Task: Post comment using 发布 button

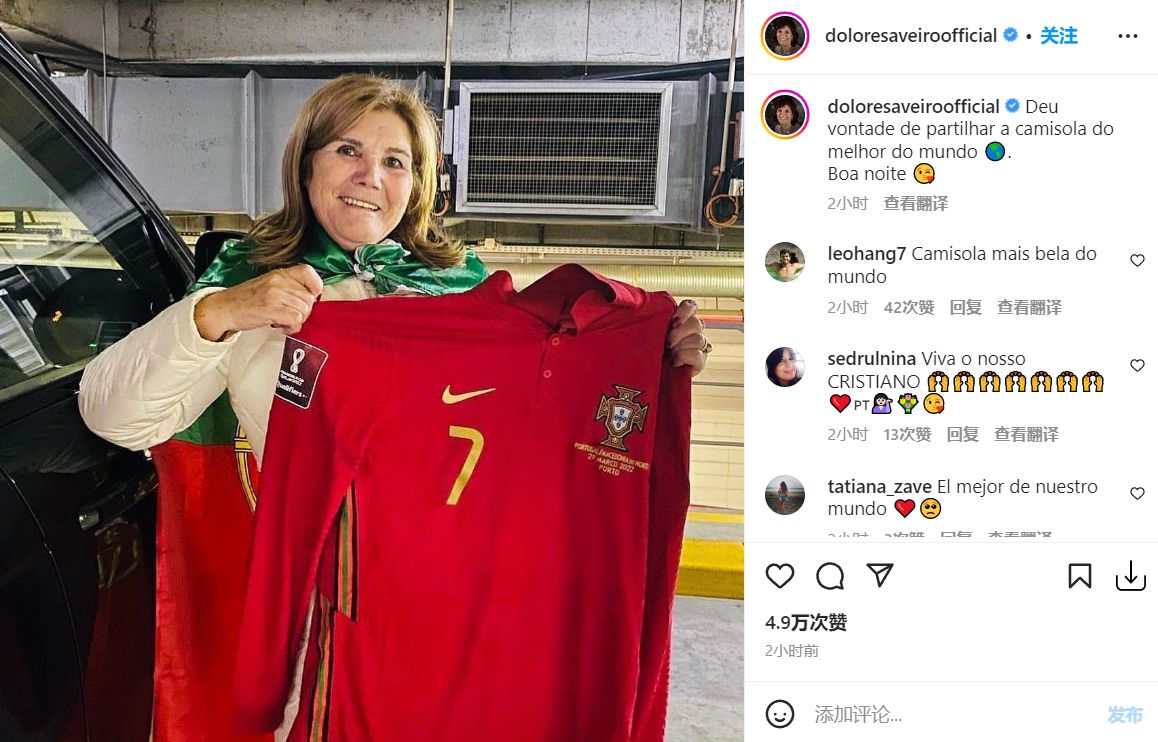Action: click(1125, 714)
